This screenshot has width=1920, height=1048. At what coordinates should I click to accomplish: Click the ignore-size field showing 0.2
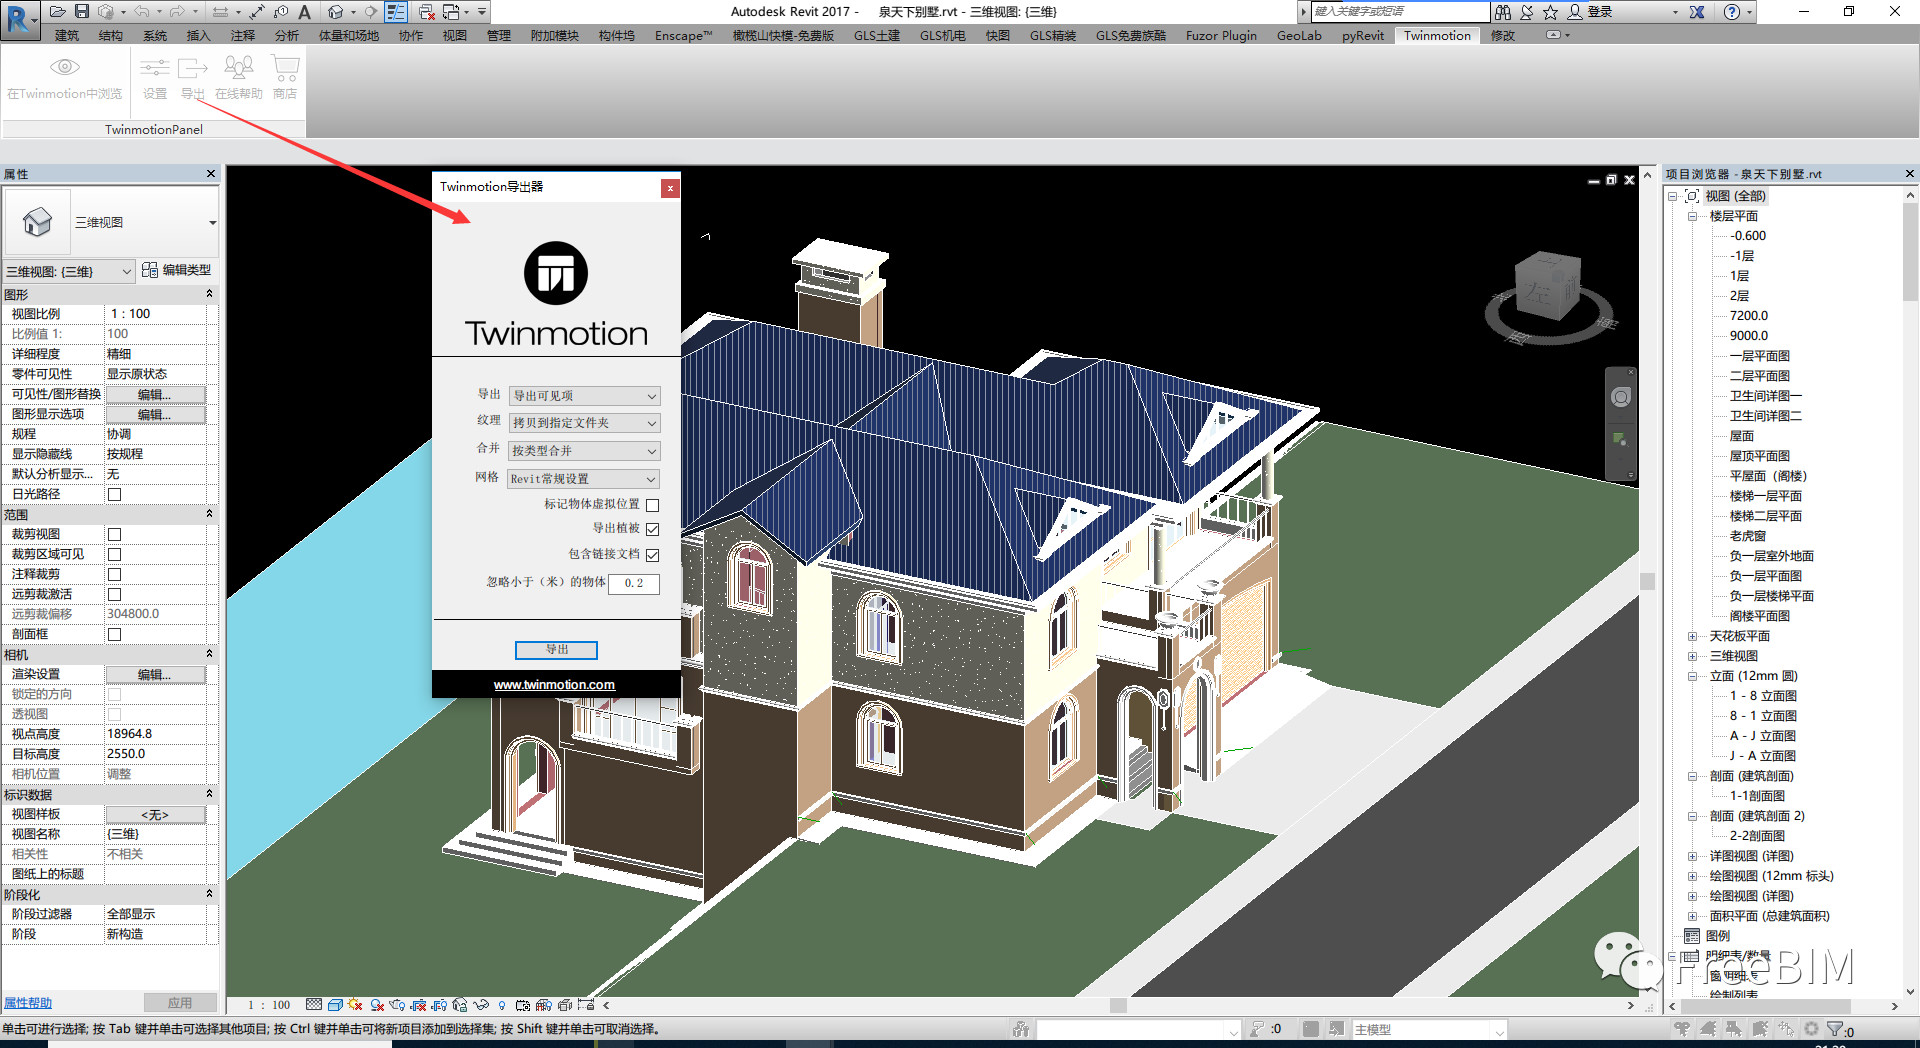pyautogui.click(x=634, y=583)
